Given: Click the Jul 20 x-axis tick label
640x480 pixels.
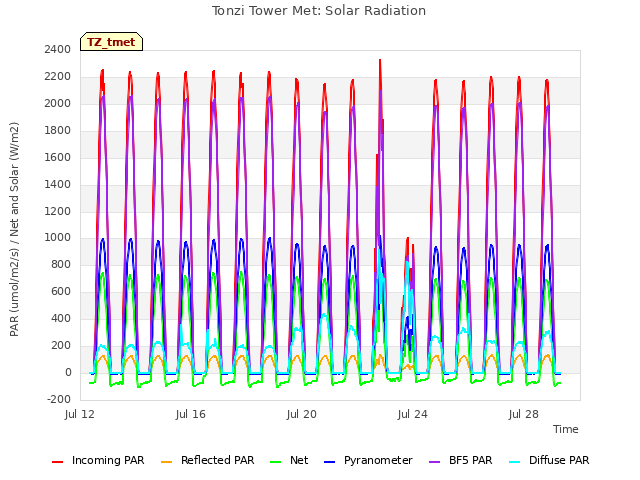Looking at the screenshot, I should 302,414.
